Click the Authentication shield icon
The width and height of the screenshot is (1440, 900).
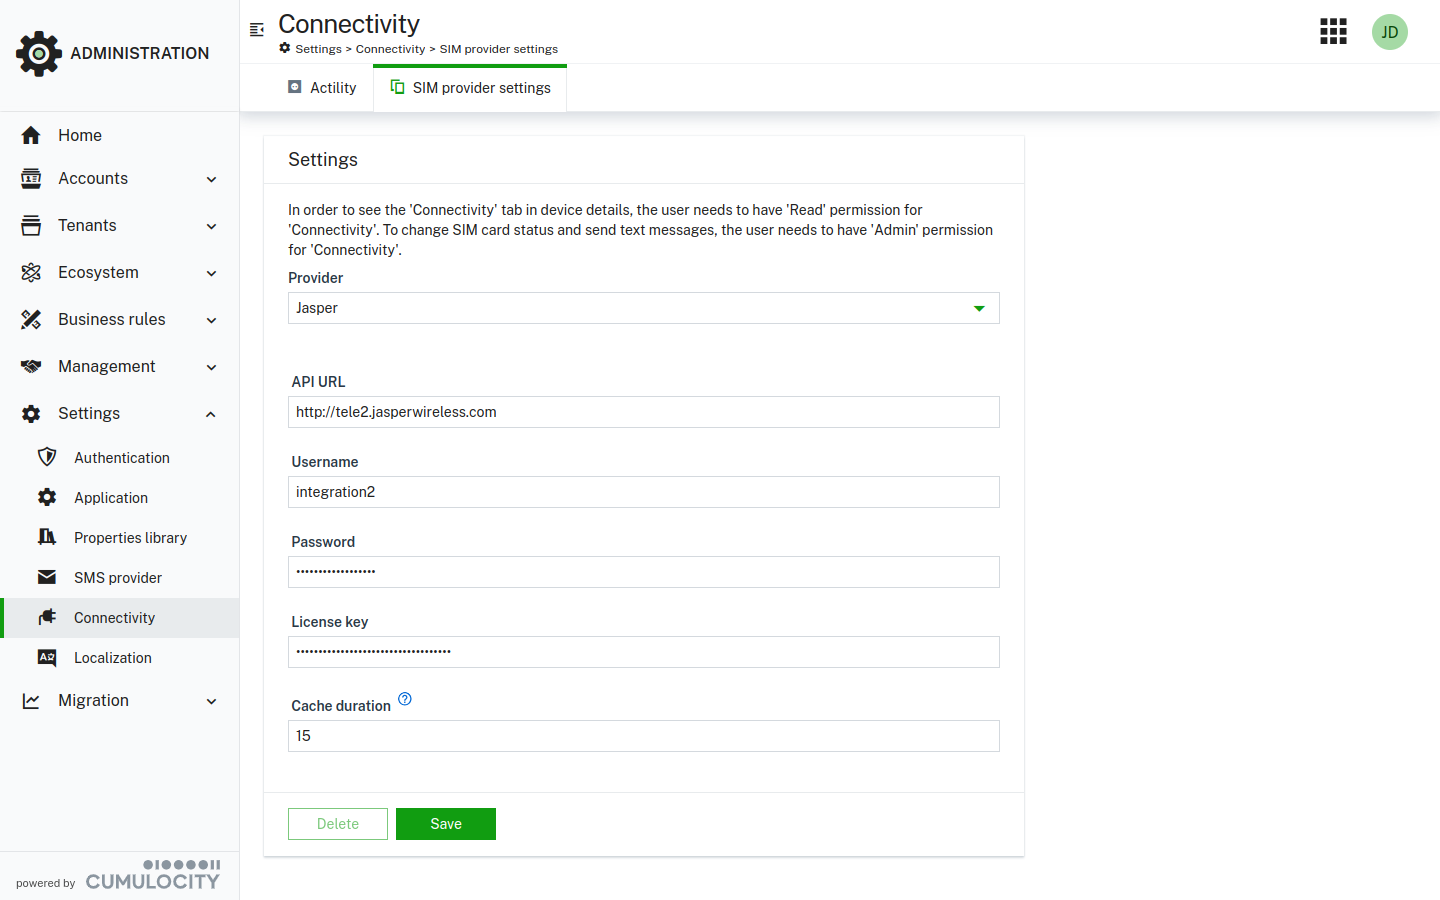(47, 457)
